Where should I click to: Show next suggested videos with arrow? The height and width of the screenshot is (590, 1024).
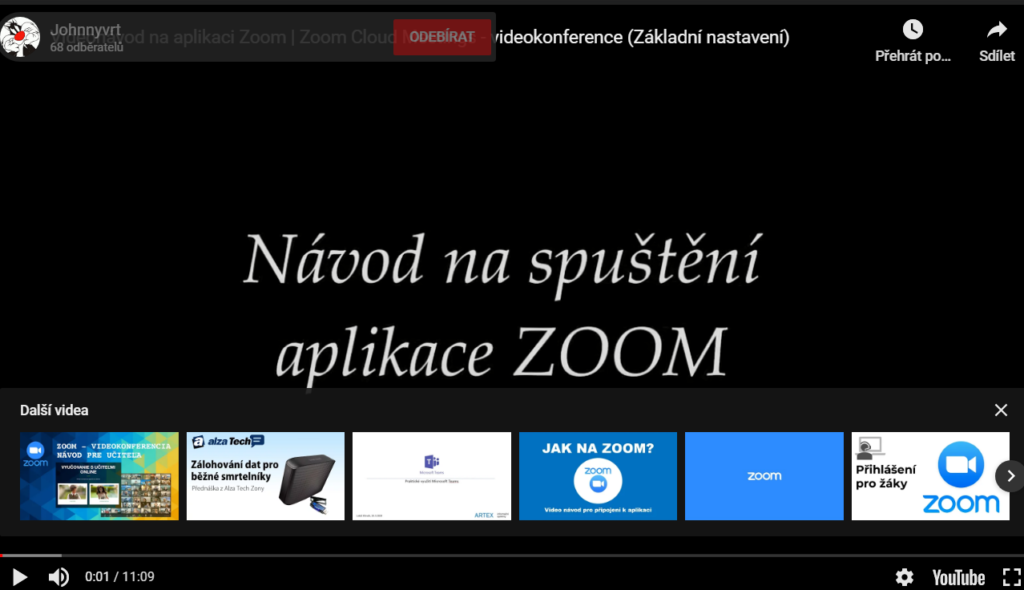click(x=1010, y=476)
